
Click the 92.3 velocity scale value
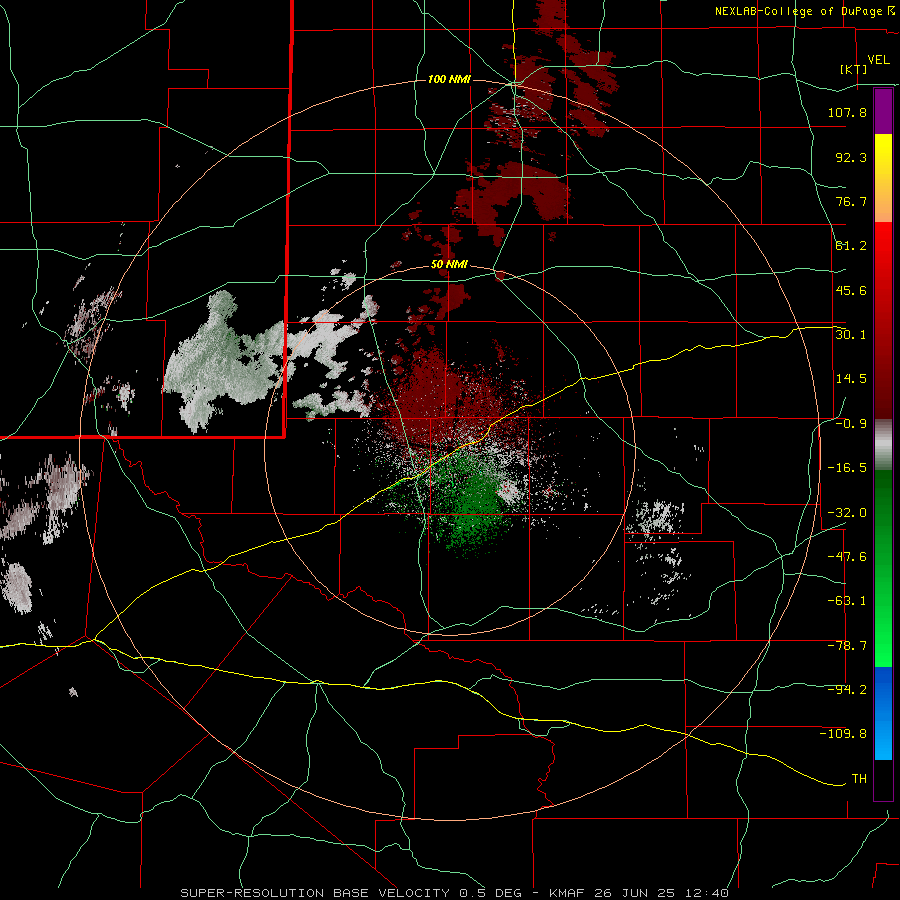pyautogui.click(x=851, y=157)
